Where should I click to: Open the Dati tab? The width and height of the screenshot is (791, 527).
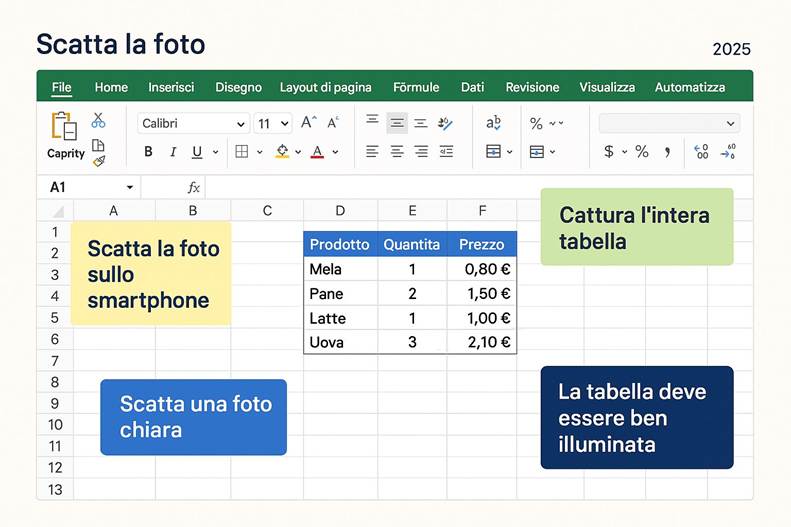[x=472, y=87]
